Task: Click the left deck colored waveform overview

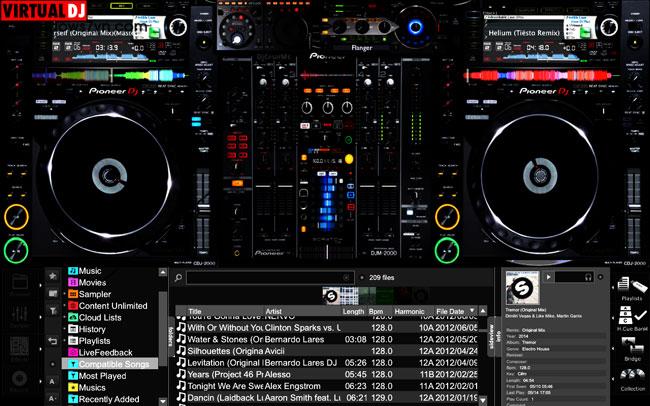Action: [109, 75]
